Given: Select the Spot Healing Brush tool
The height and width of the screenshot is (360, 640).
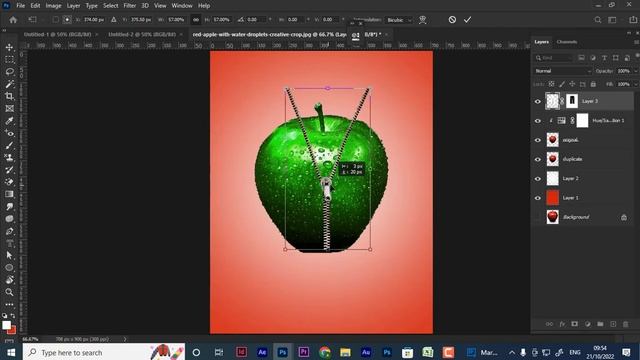Looking at the screenshot, I should [9, 133].
